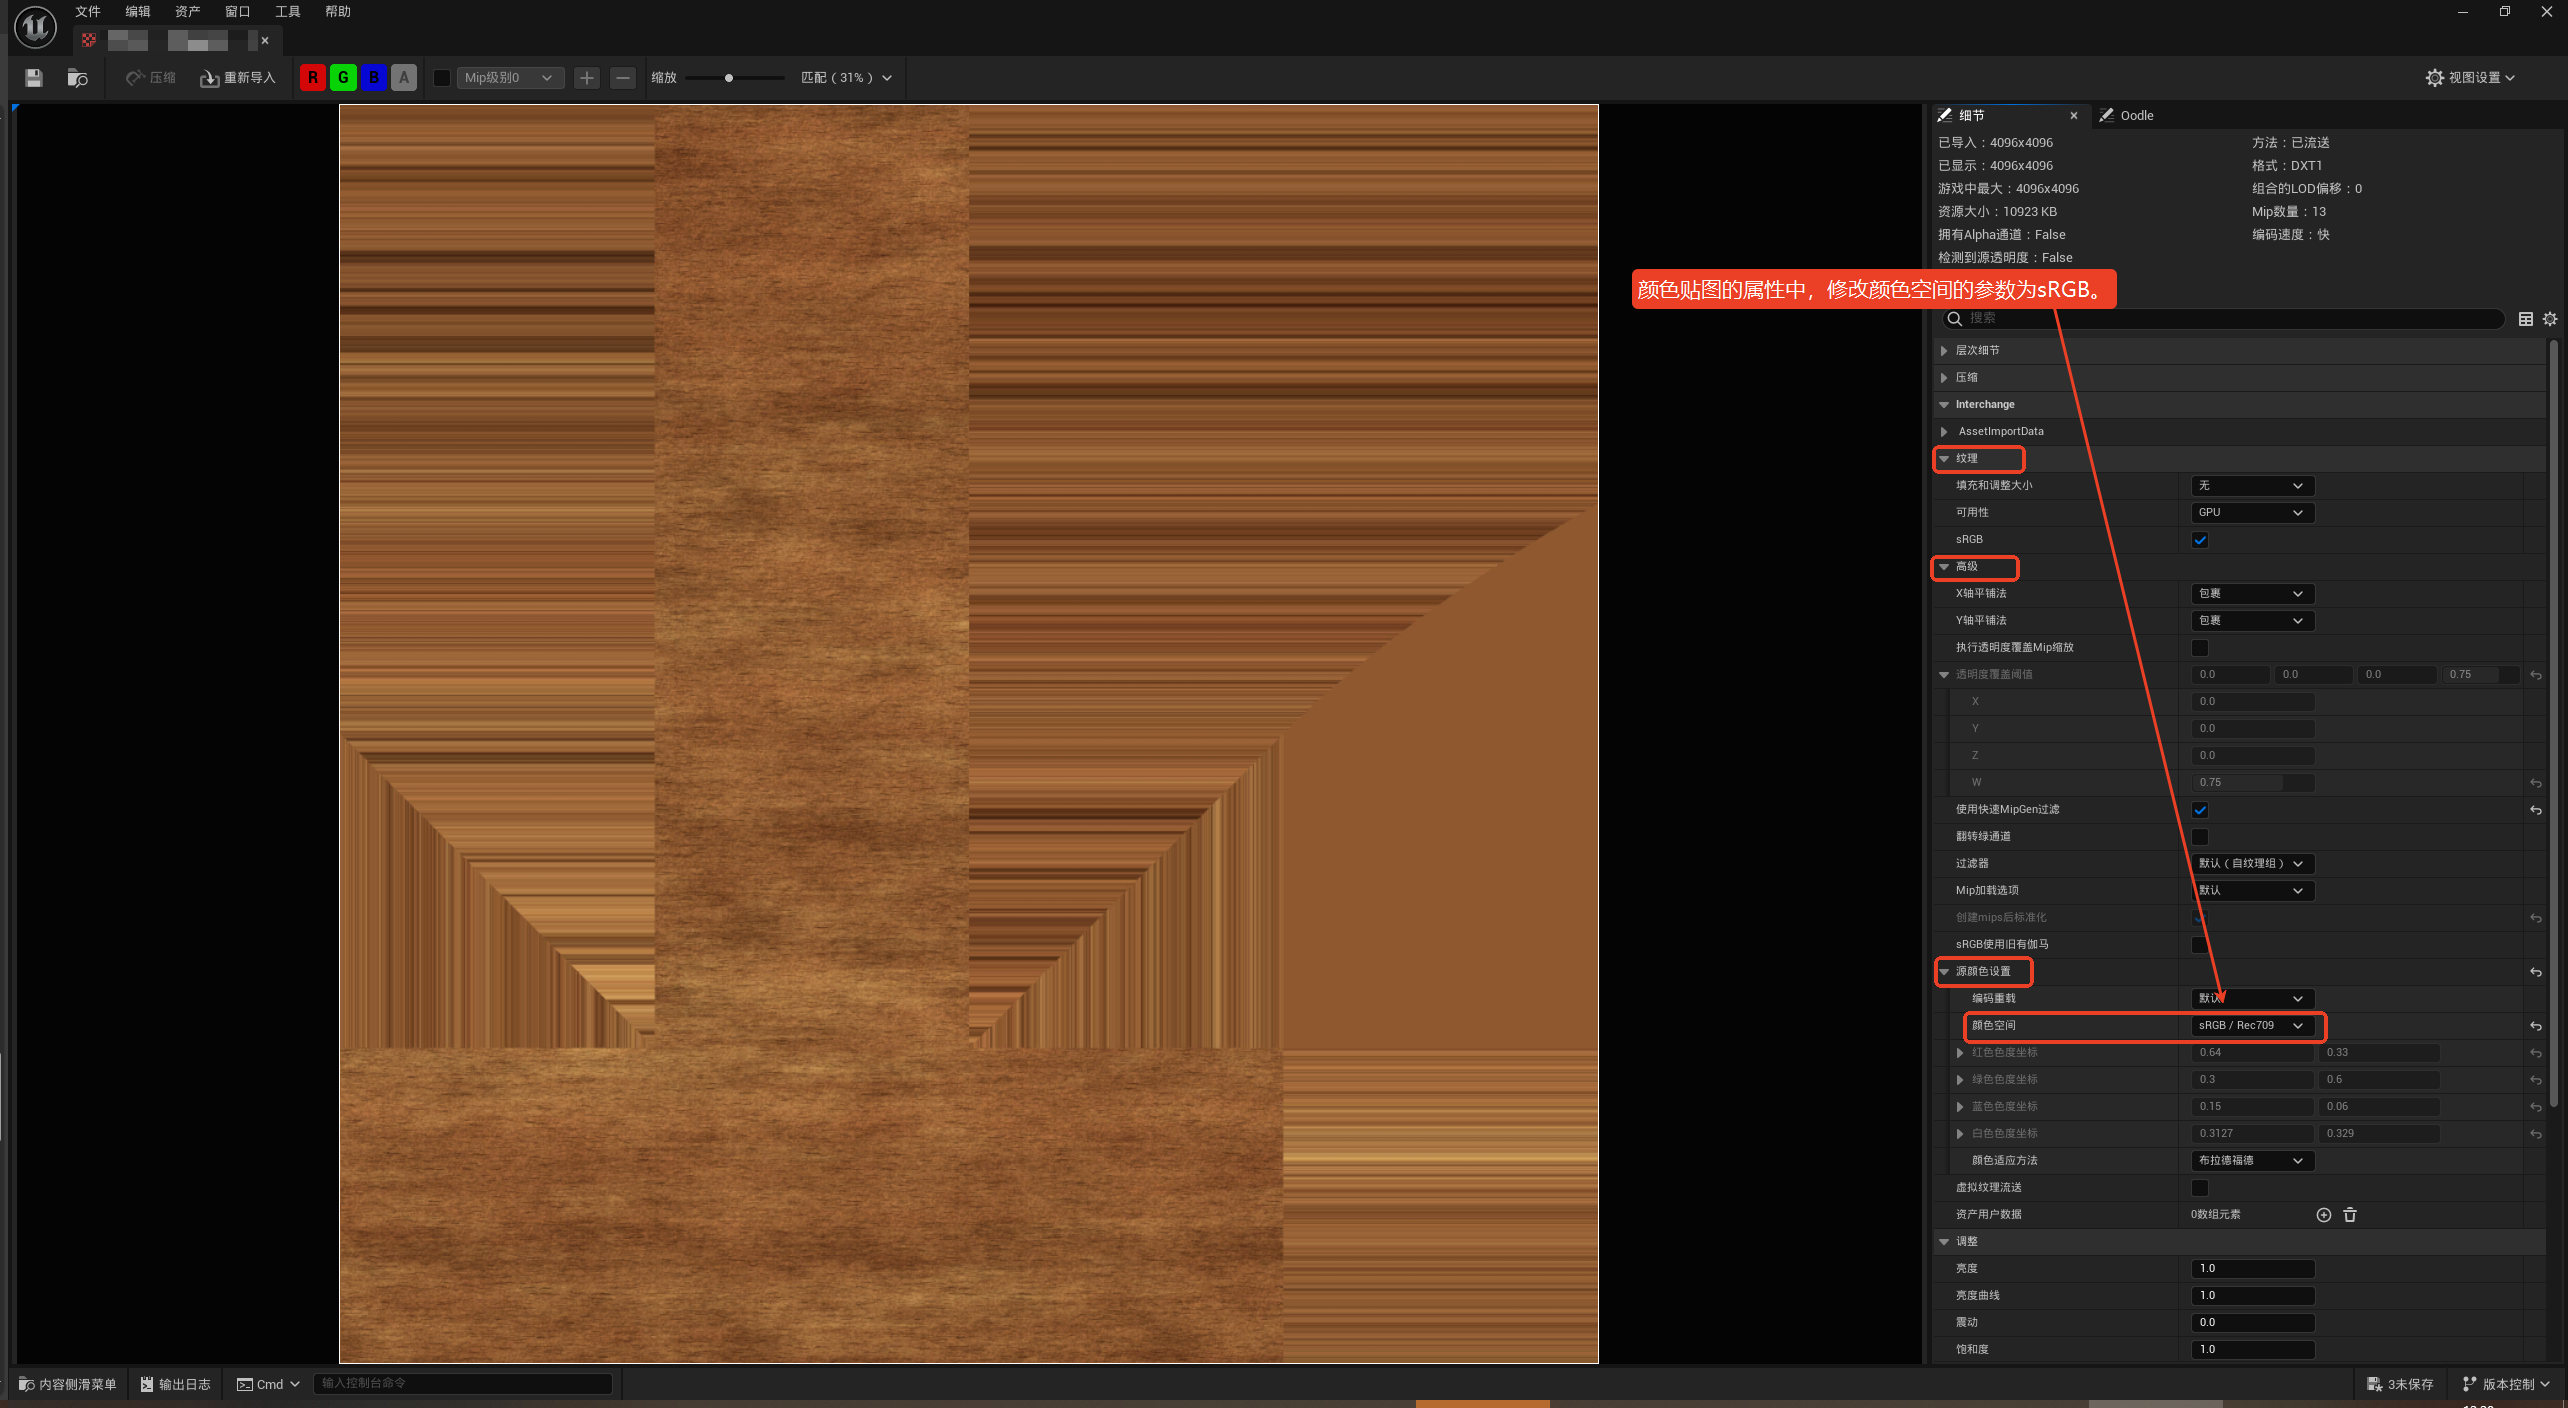Decrease mip level with minus button
The image size is (2568, 1408).
tap(623, 78)
